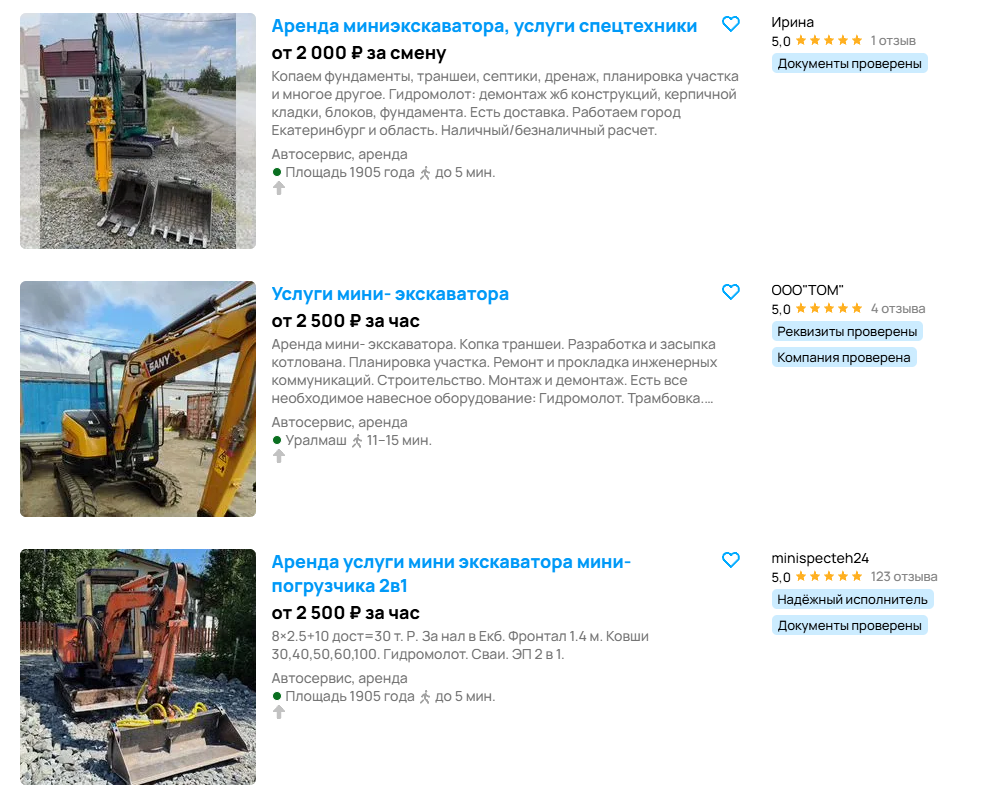The image size is (1006, 795).
Task: Favorite the Аренда миниэкскаватора listing with heart
Action: click(731, 24)
